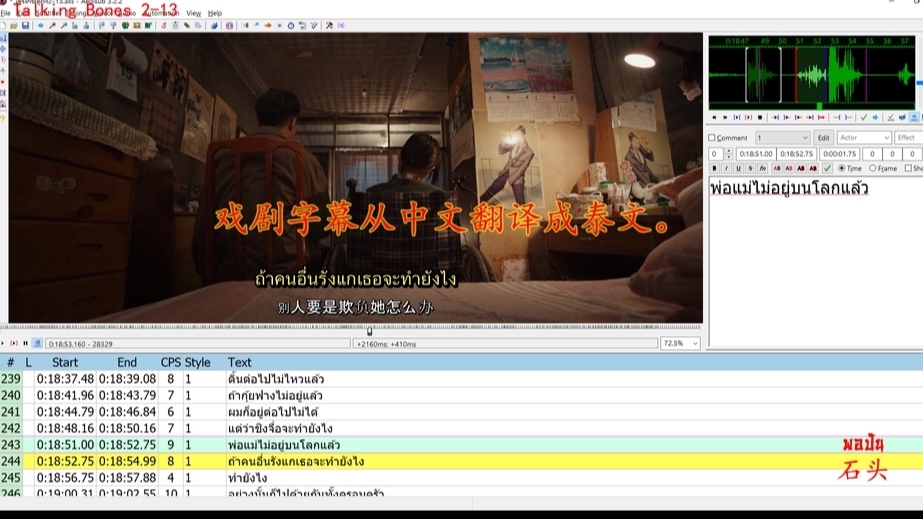923x519 pixels.
Task: Click the Cycle tag hiding mode icon
Action: 341,25
